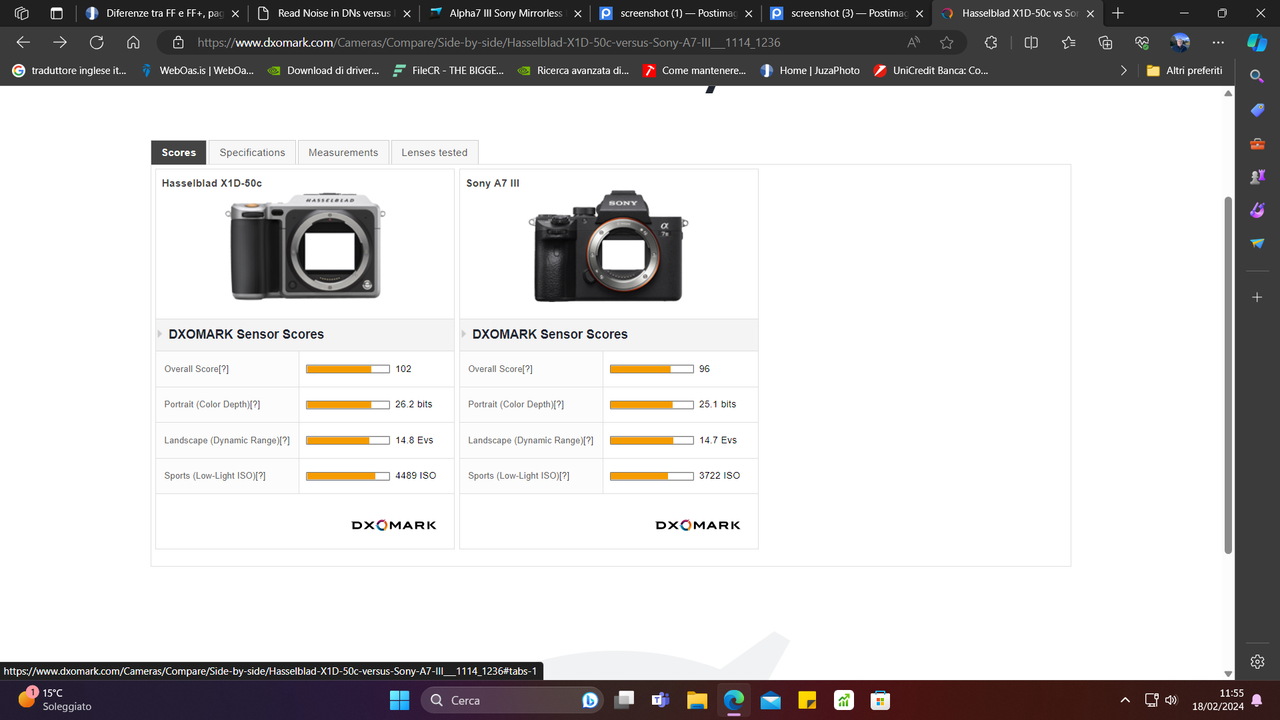Click inside the Cerca taskbar search box
The image size is (1280, 720).
[x=510, y=700]
